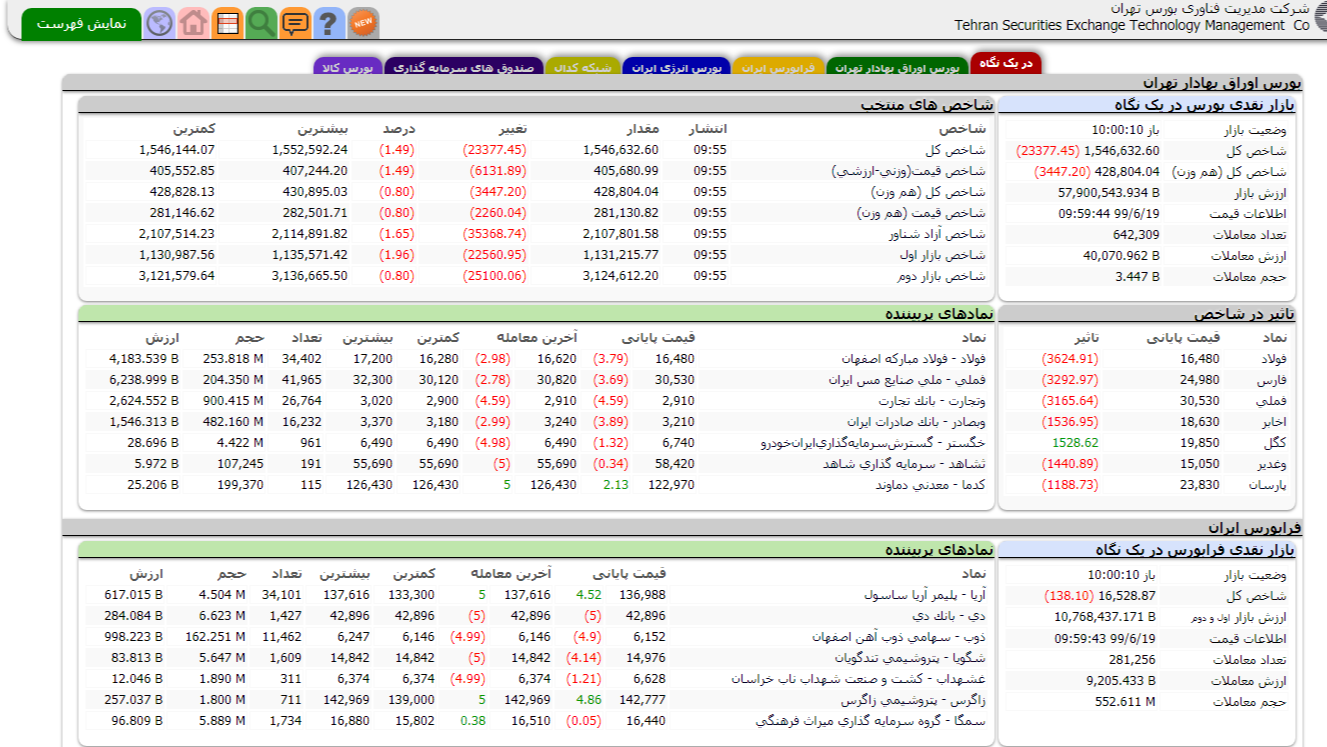Image resolution: width=1327 pixels, height=747 pixels.
Task: Open the purple بورس کالا tab
Action: pyautogui.click(x=347, y=67)
